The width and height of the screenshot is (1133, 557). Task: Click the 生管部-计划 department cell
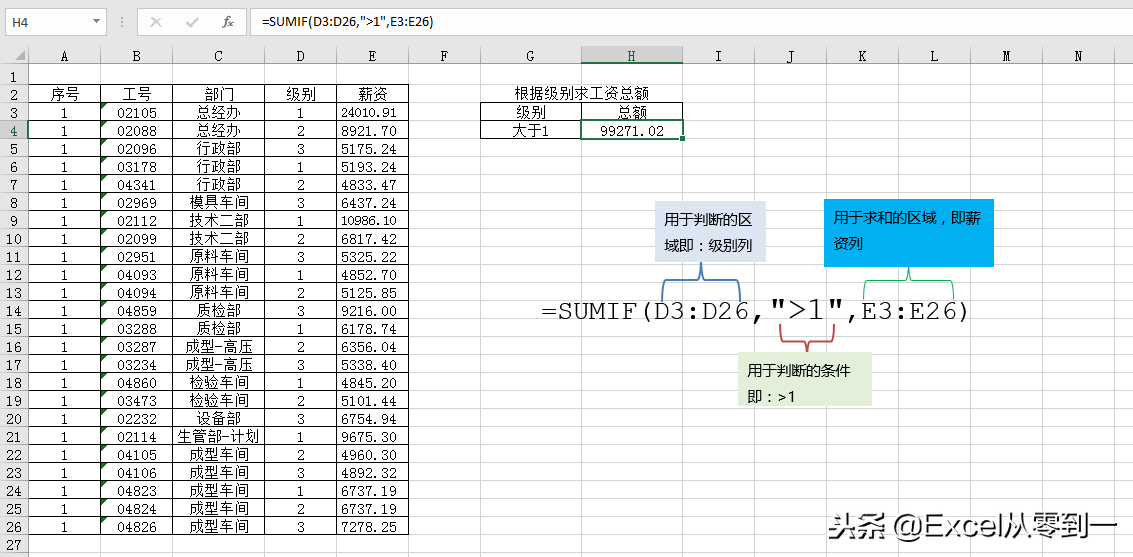[x=218, y=436]
